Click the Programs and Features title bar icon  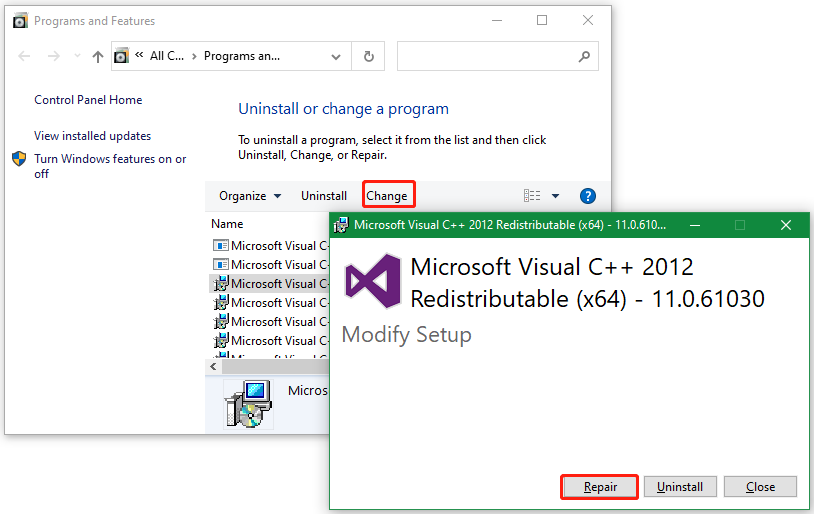click(x=20, y=21)
